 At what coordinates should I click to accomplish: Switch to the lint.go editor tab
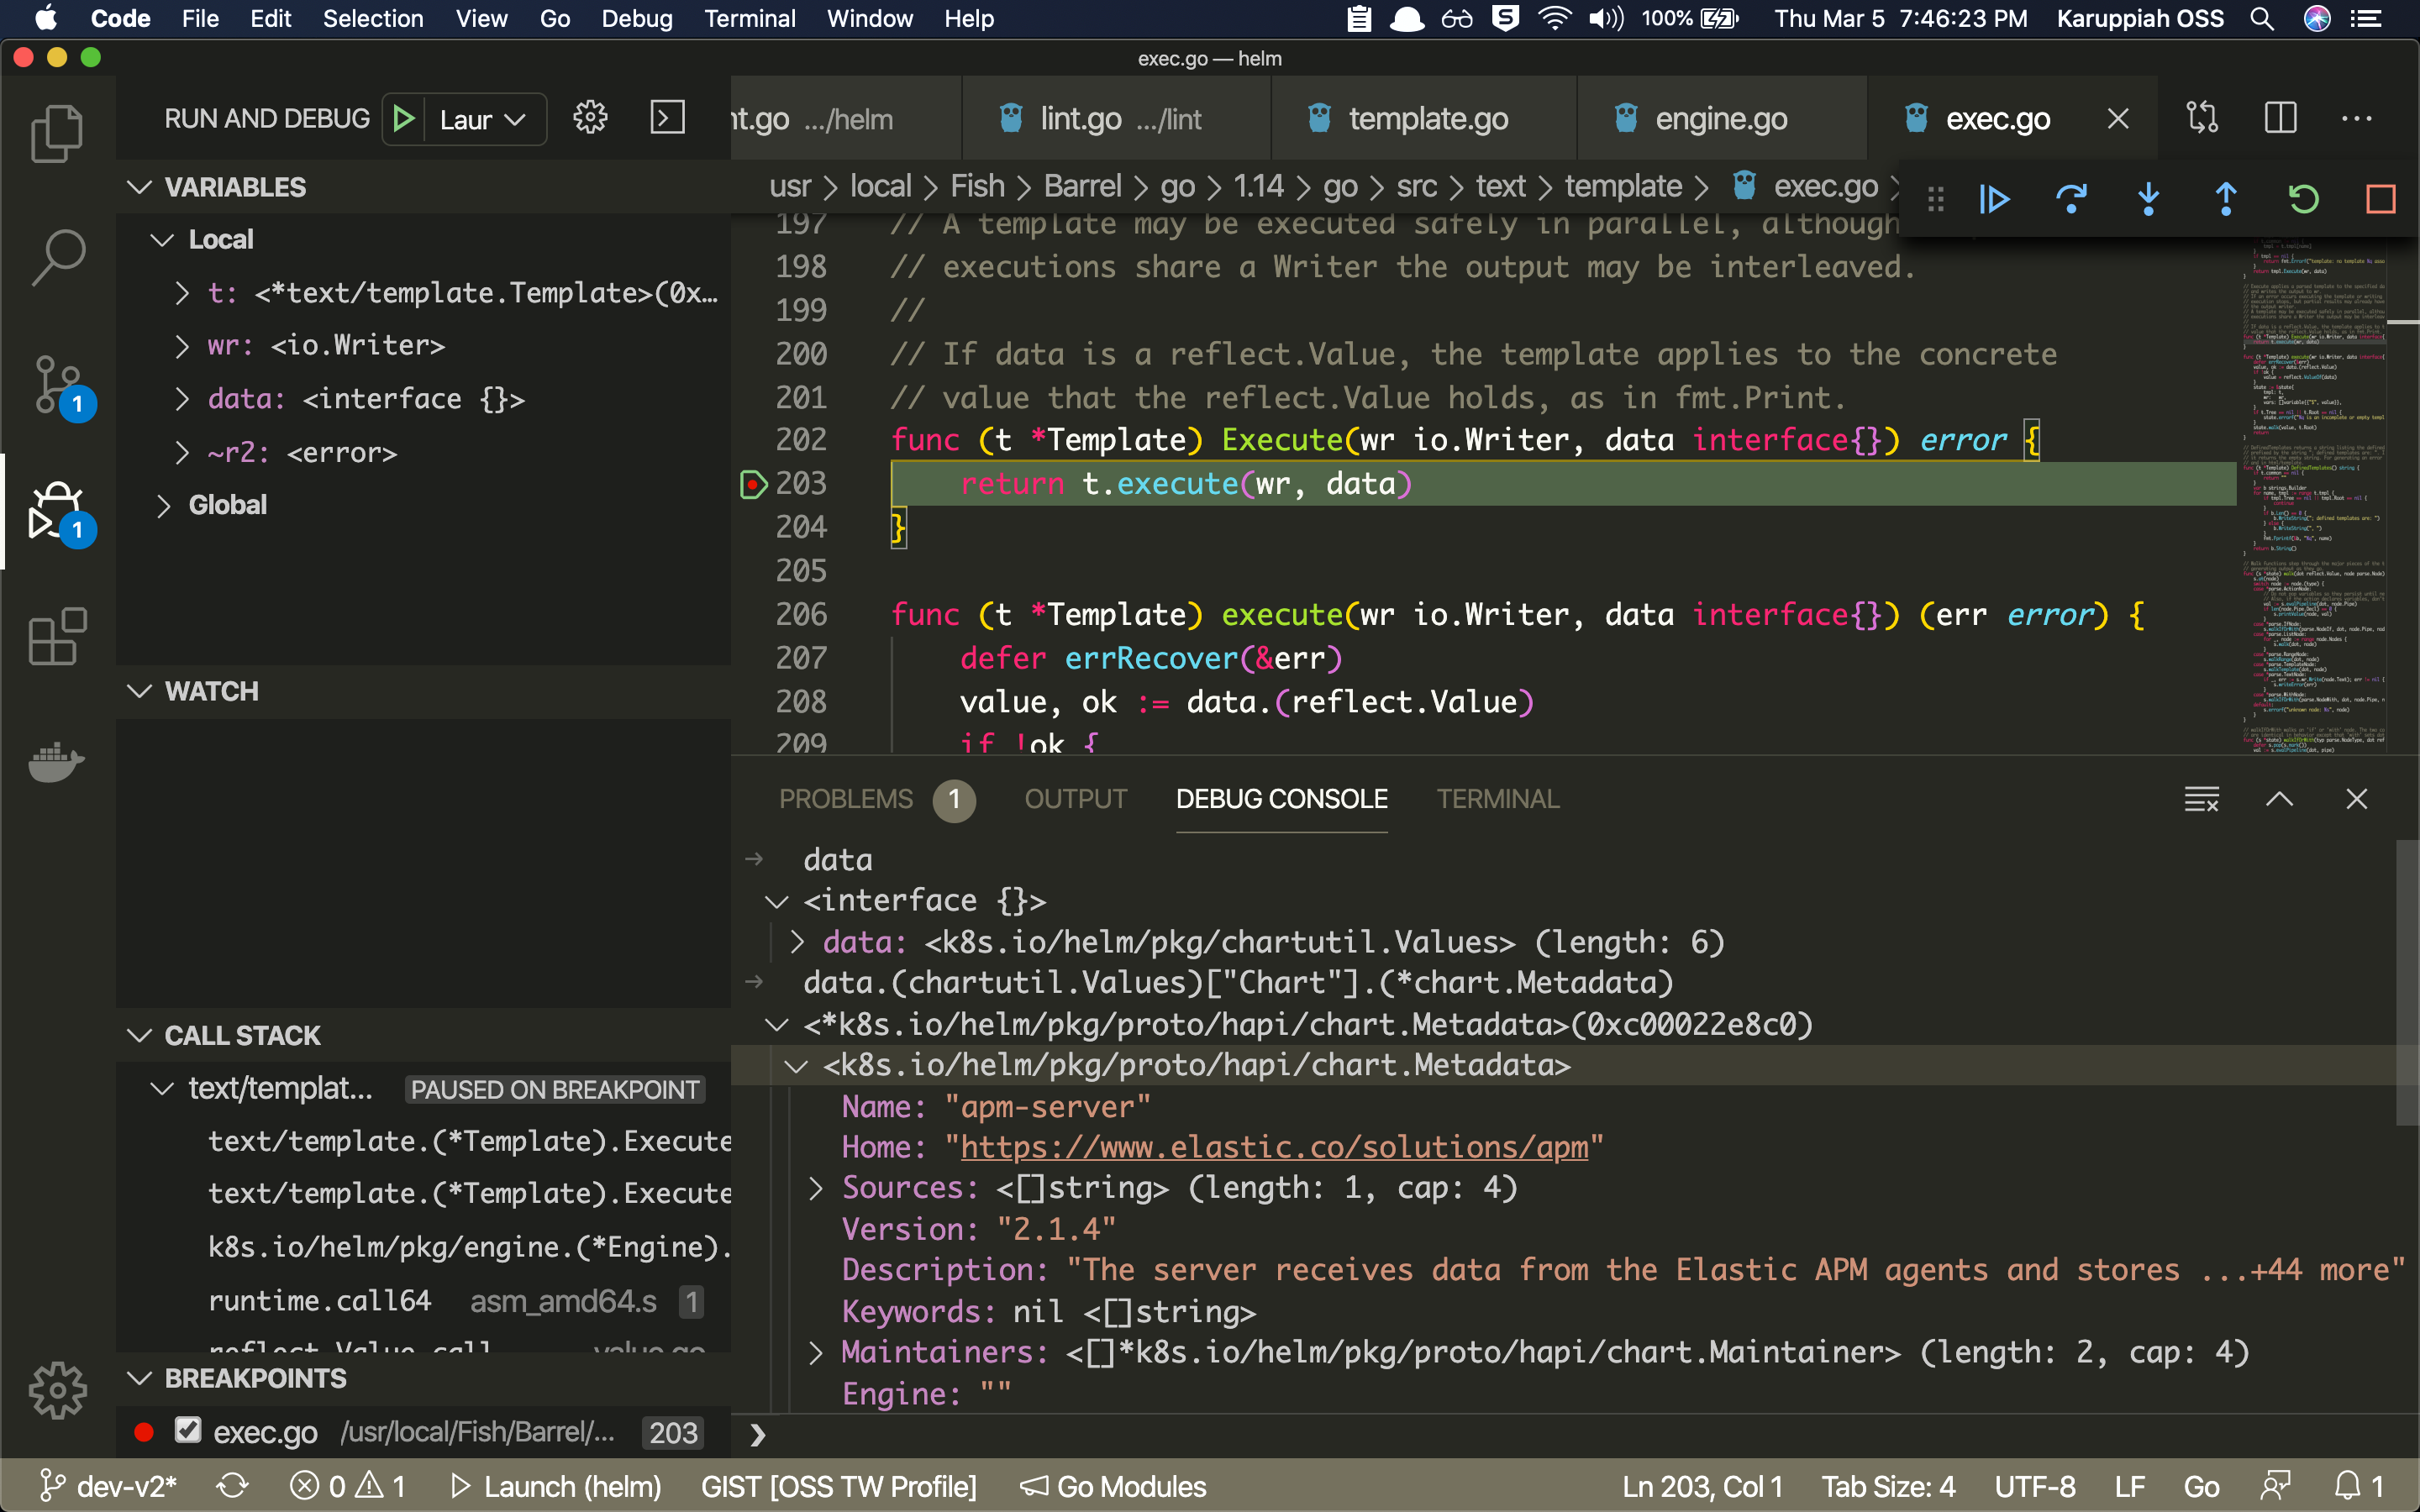click(x=1117, y=119)
